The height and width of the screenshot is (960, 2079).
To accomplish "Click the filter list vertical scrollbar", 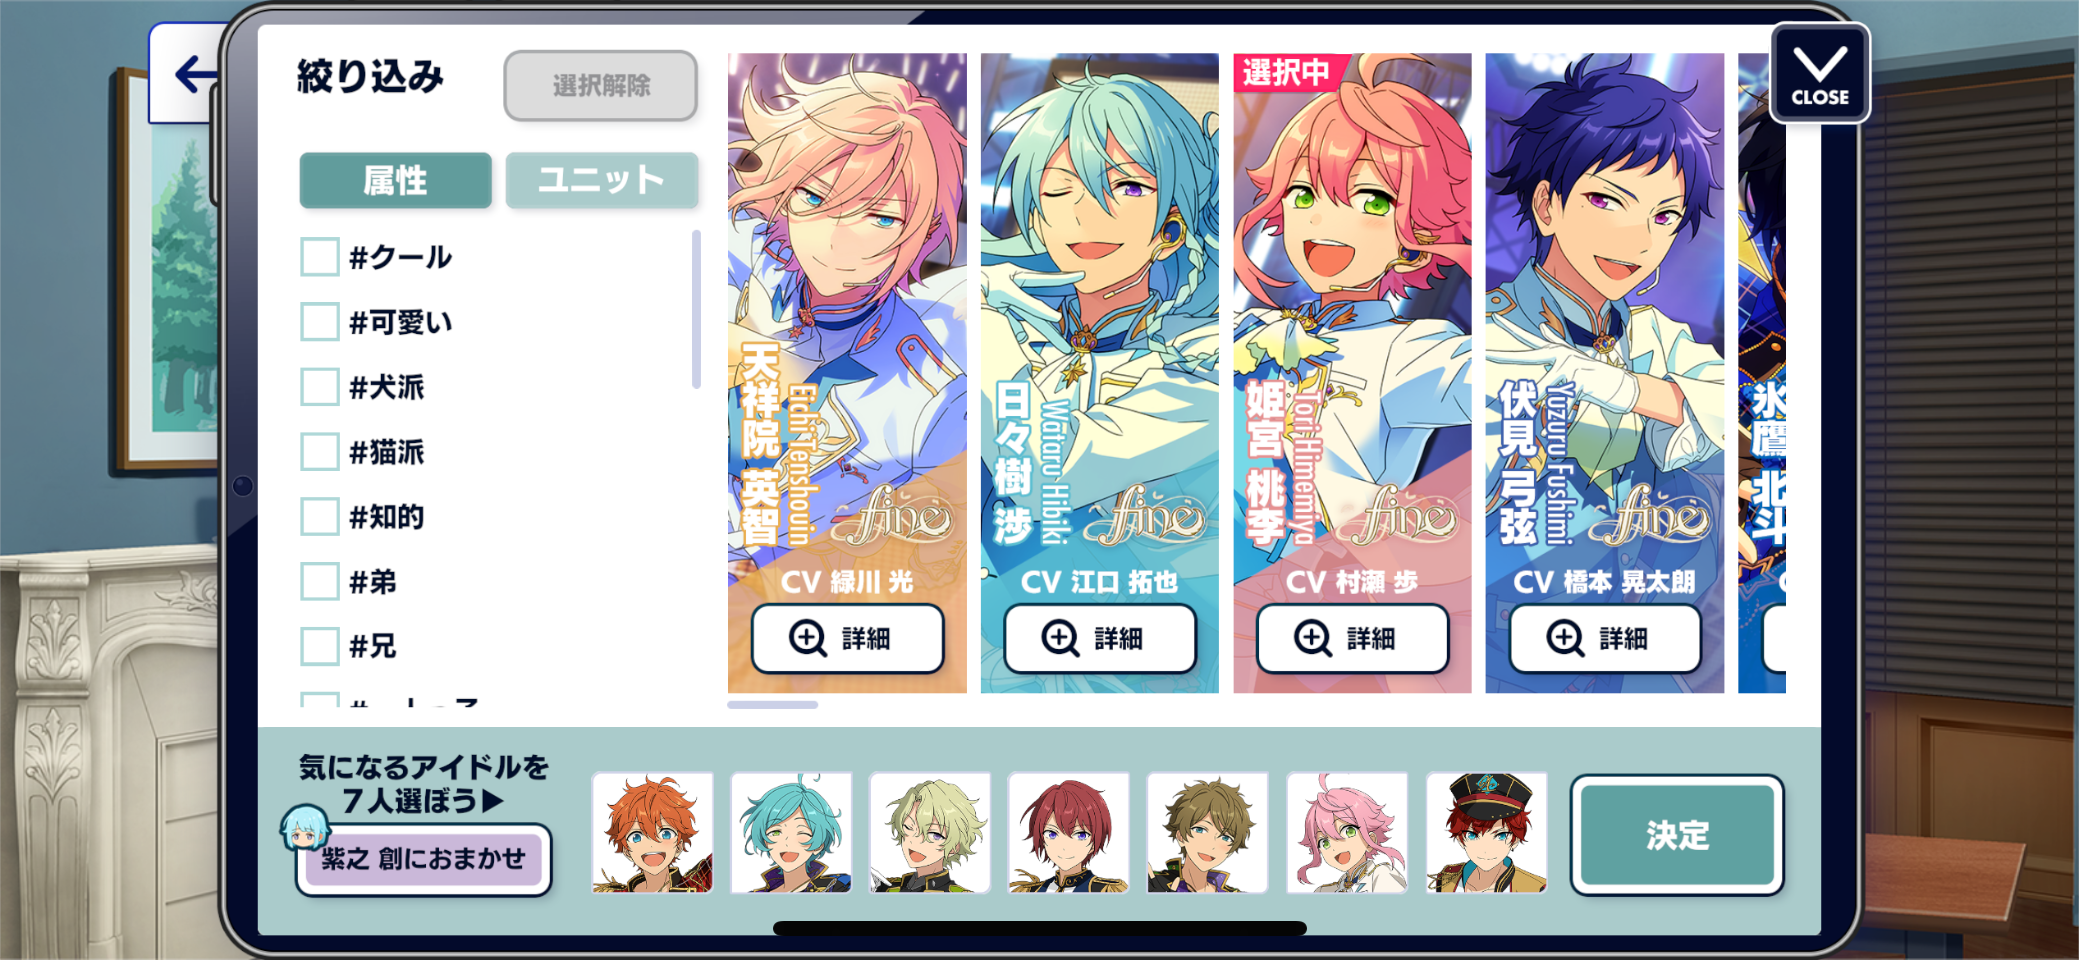I will click(696, 309).
